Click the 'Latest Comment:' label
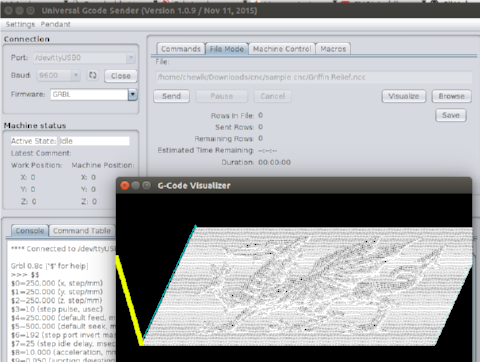 click(x=41, y=153)
